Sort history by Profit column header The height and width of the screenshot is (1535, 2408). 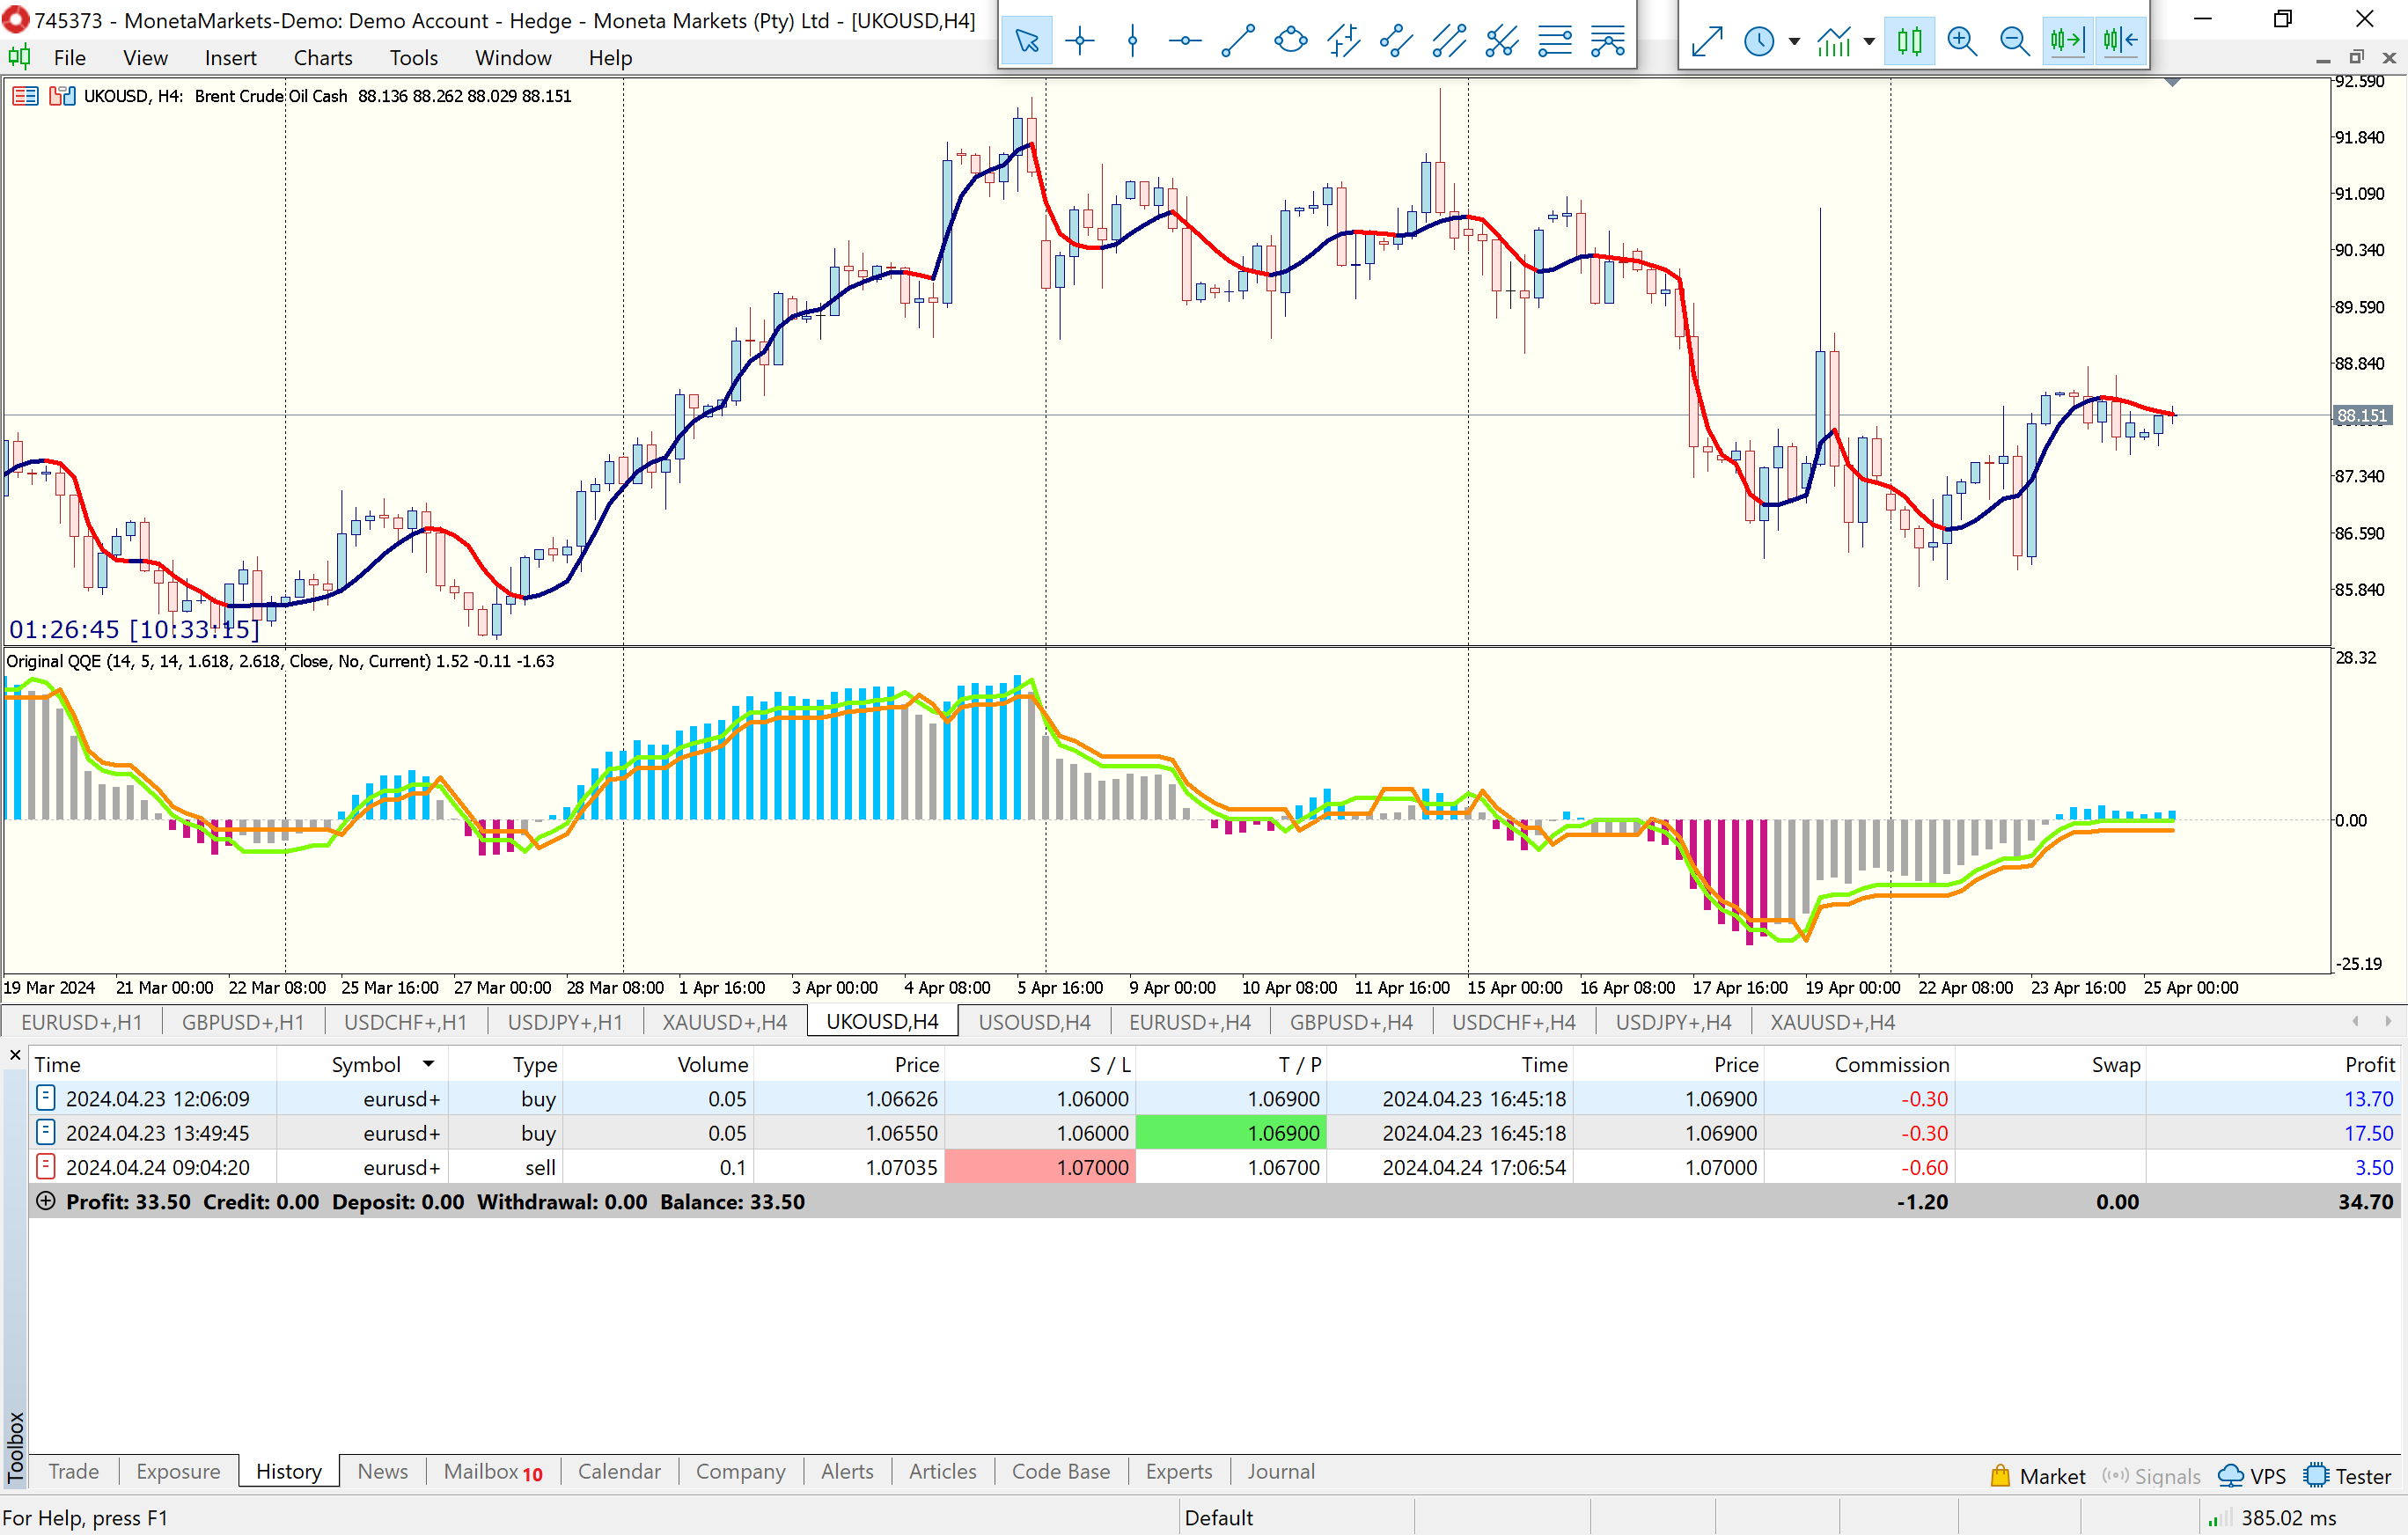tap(2369, 1064)
